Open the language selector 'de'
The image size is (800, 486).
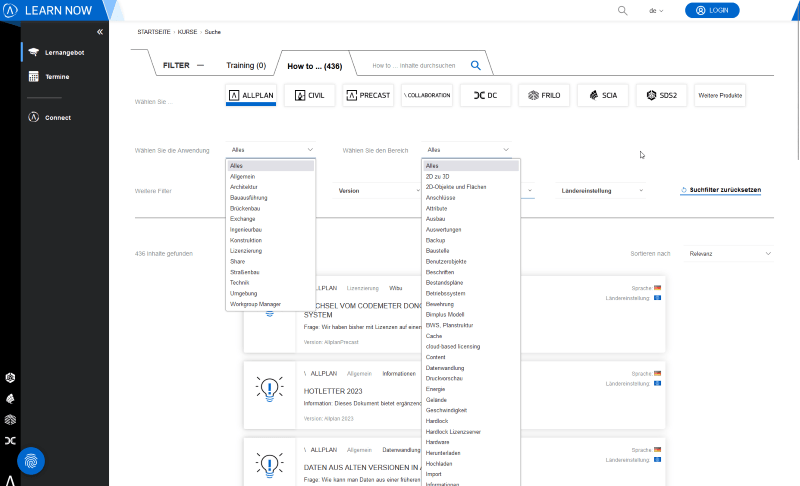click(x=657, y=10)
